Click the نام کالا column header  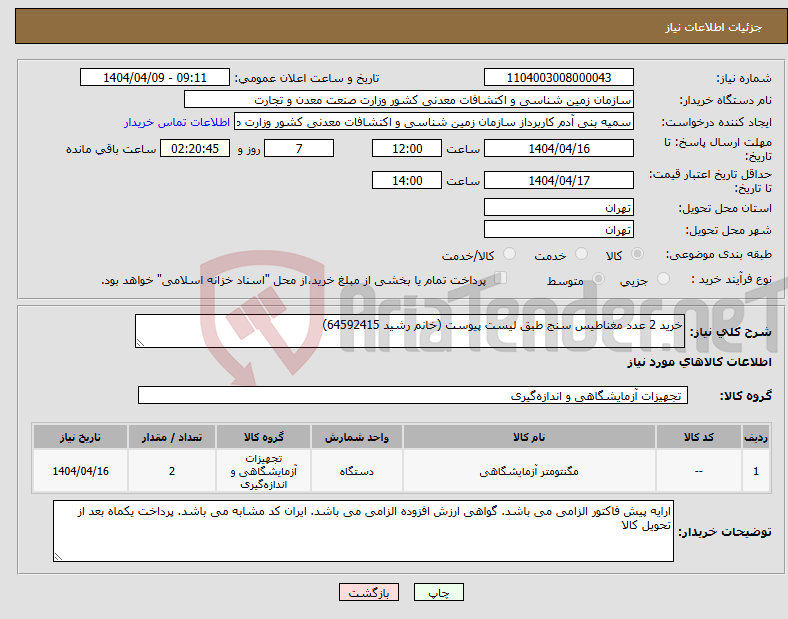tap(529, 437)
